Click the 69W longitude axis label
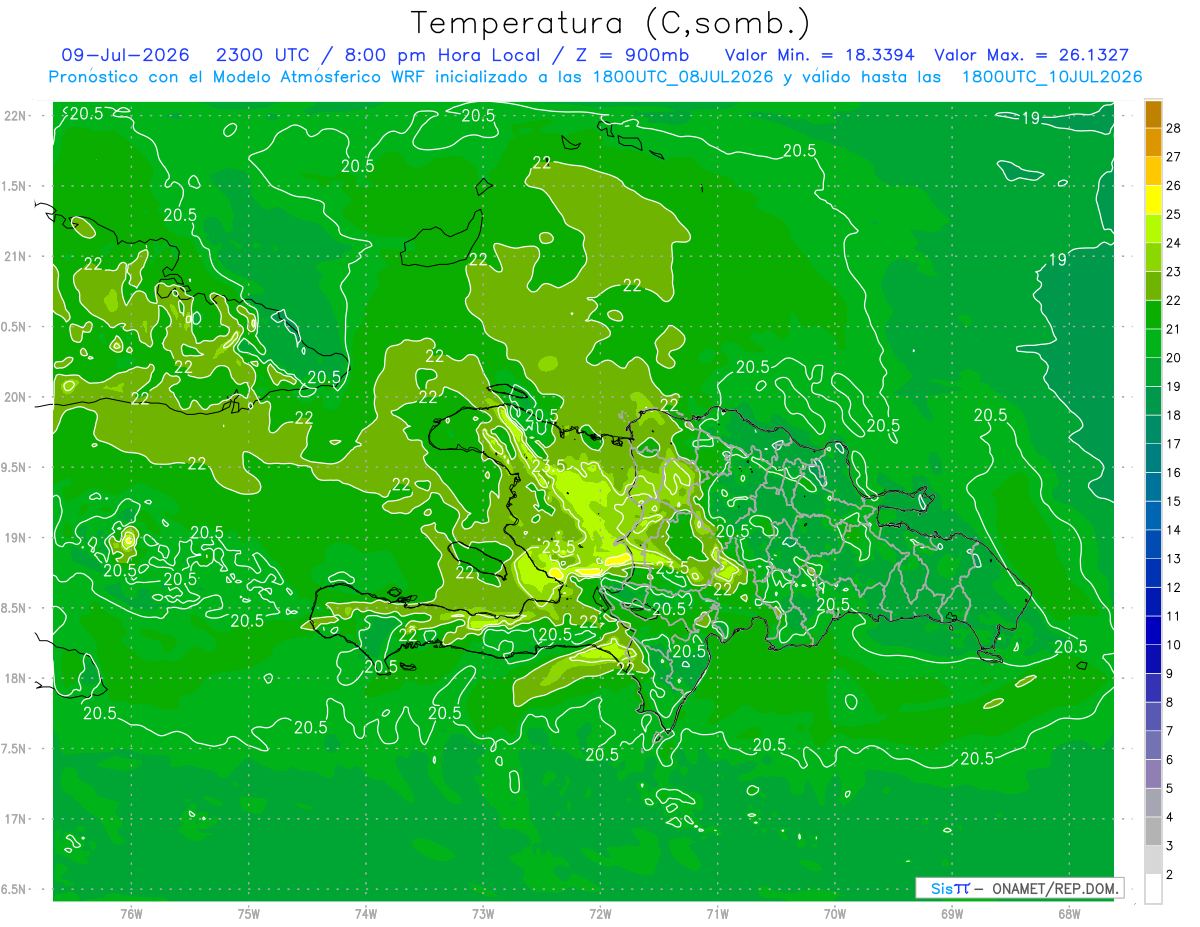1200x927 pixels. pyautogui.click(x=952, y=913)
